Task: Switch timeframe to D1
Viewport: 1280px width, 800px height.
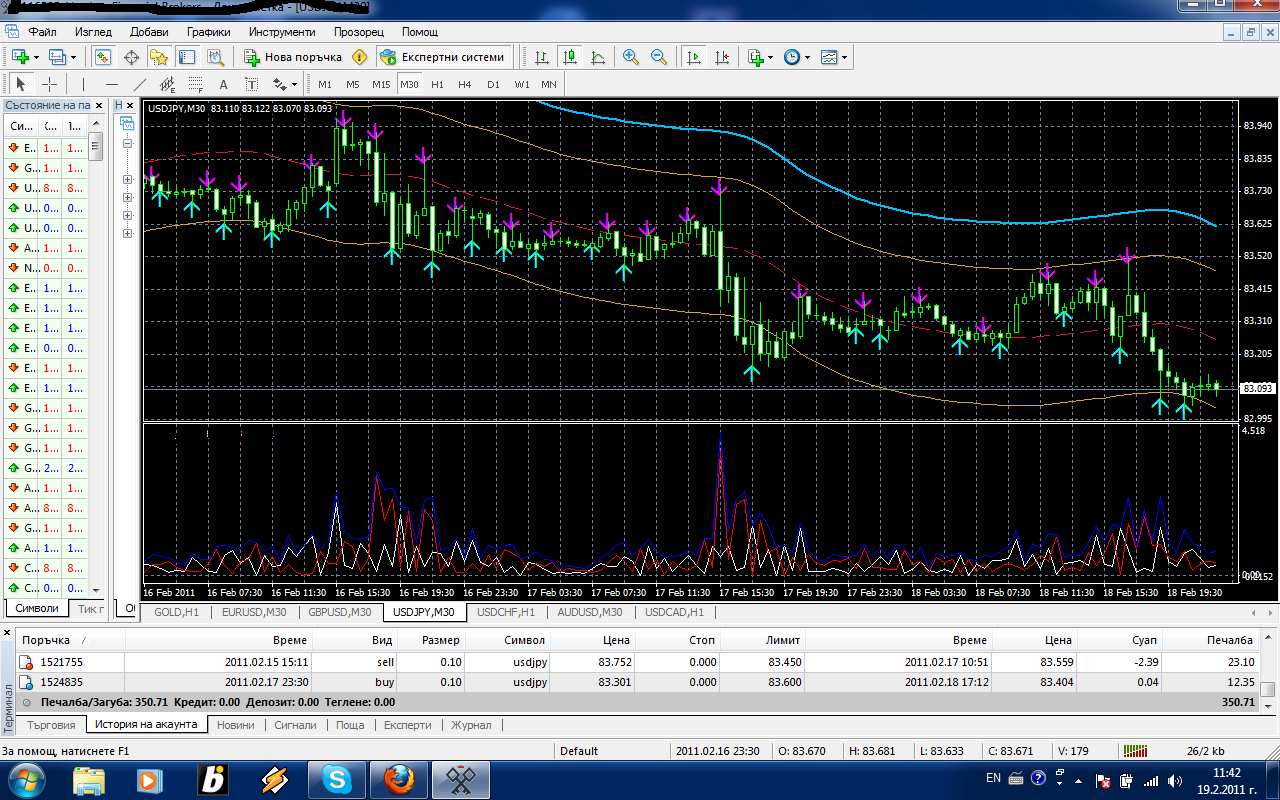Action: (493, 84)
